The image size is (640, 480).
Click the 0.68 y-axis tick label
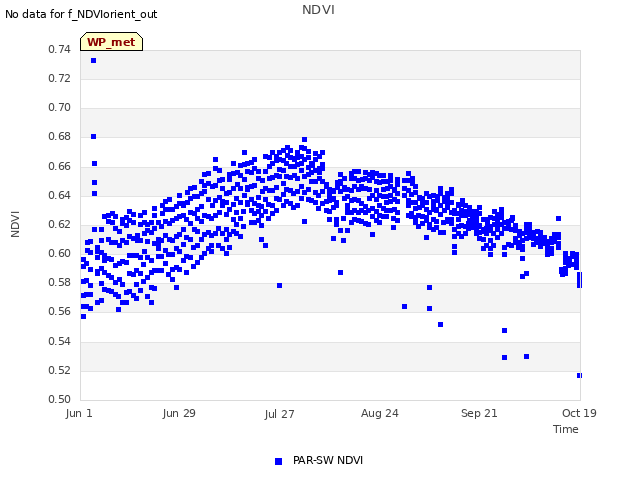coord(60,136)
